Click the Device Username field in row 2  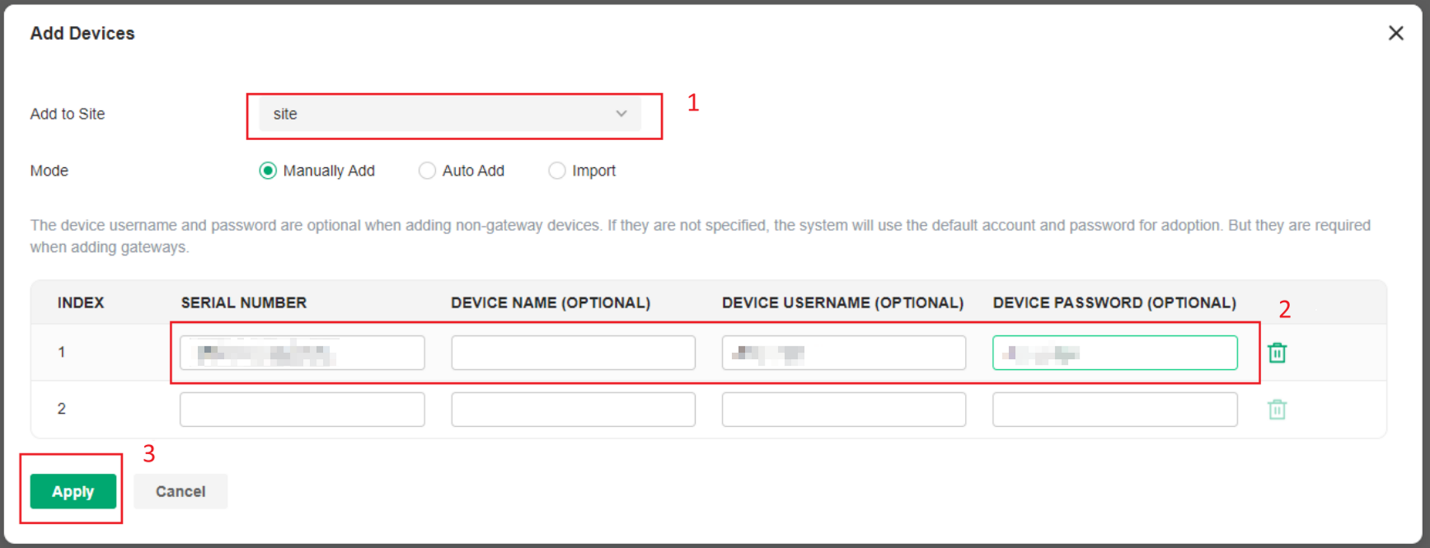[x=843, y=410]
